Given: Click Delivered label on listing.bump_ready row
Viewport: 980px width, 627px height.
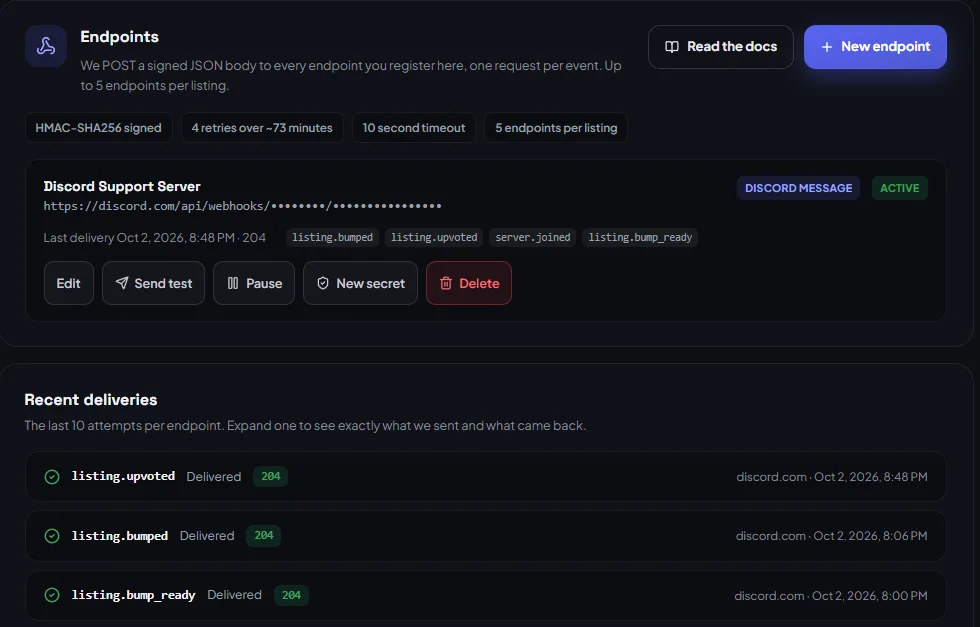Looking at the screenshot, I should point(234,594).
